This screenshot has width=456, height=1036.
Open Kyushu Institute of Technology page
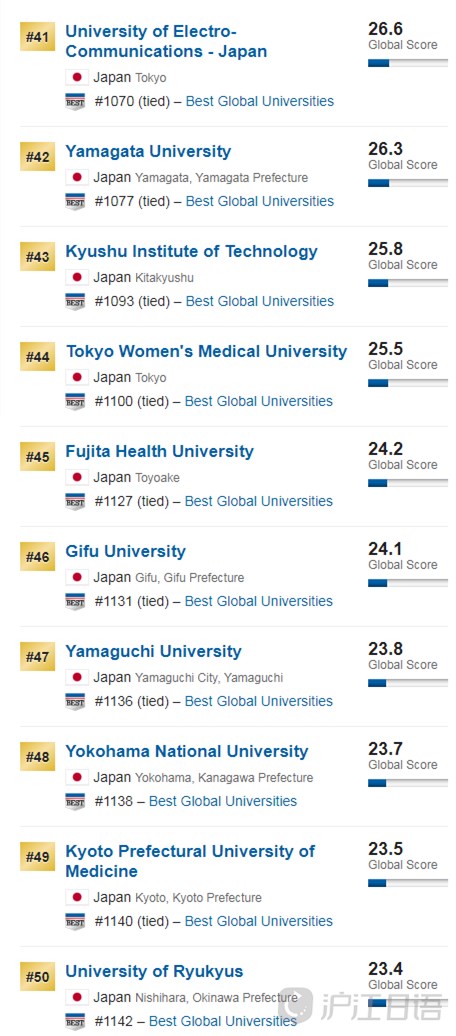192,252
